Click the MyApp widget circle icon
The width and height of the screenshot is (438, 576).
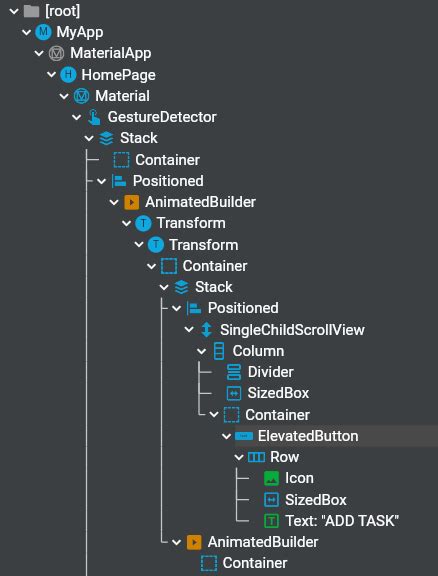pos(43,32)
